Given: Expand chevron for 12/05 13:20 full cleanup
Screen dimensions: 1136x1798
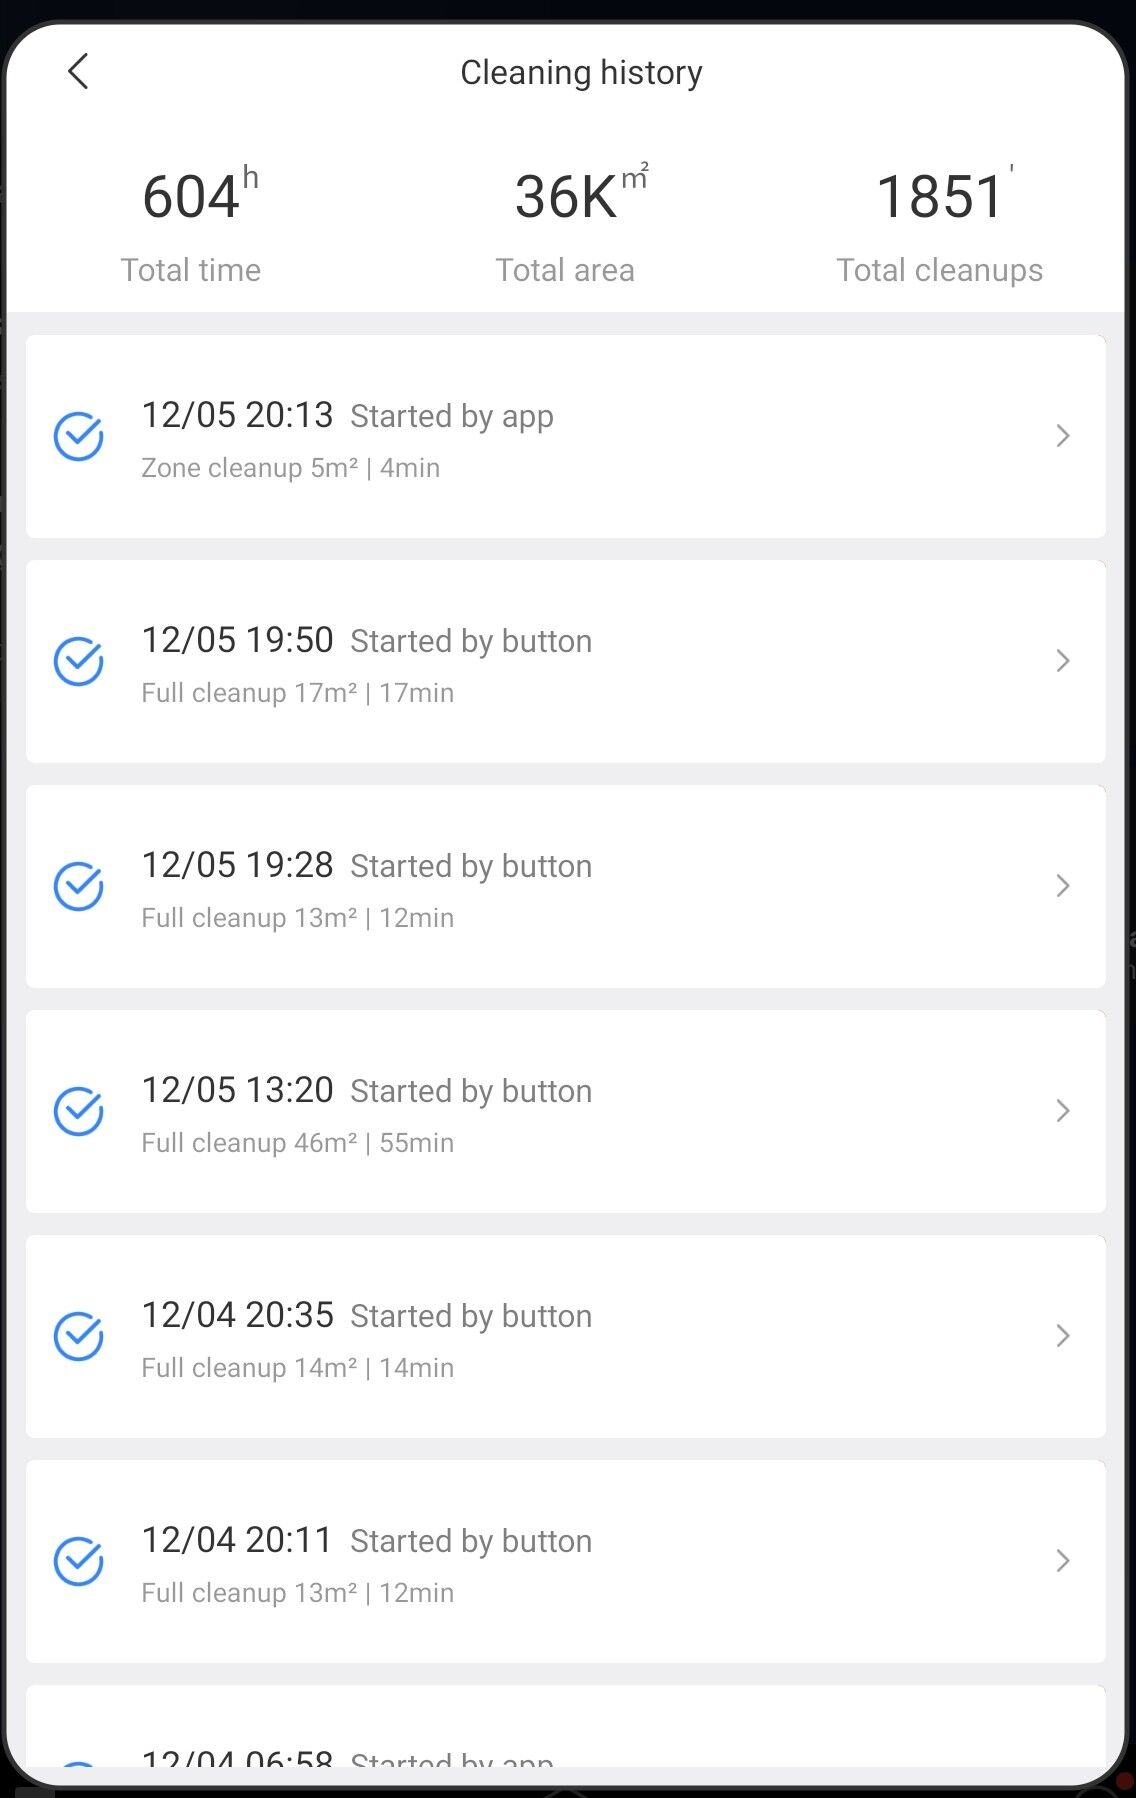Looking at the screenshot, I should [x=1063, y=1111].
